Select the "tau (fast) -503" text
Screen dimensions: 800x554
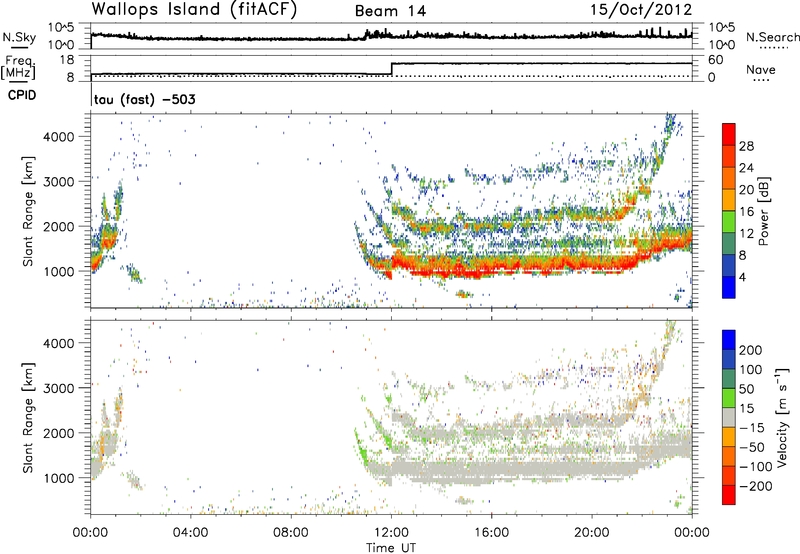144,99
